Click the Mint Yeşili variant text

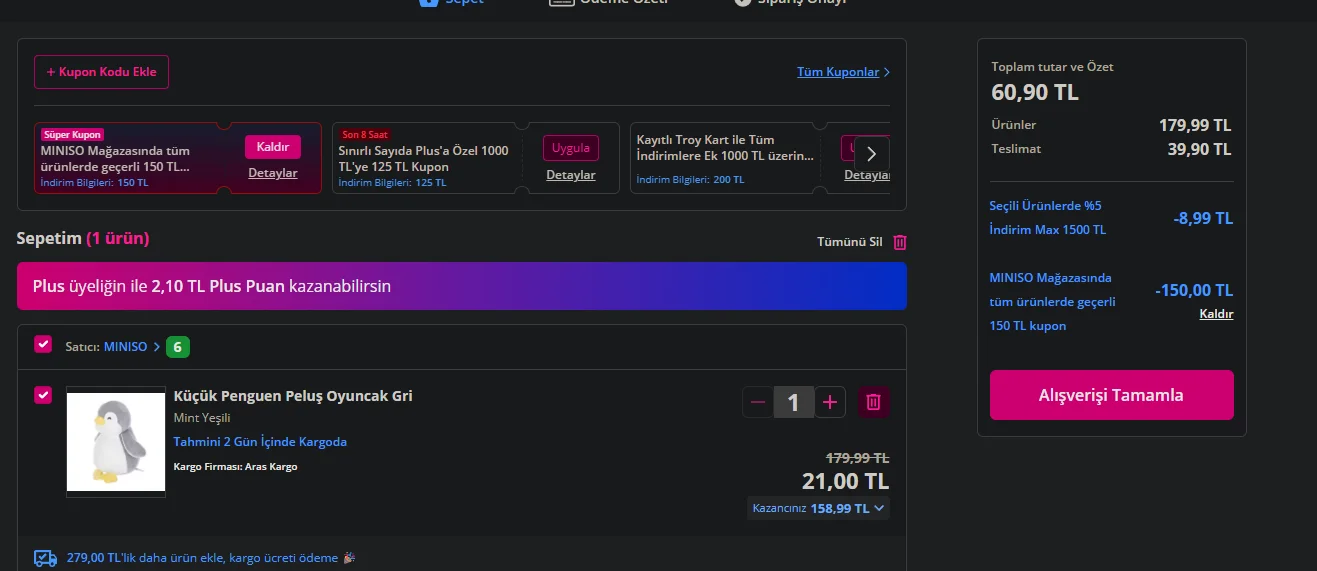click(202, 418)
